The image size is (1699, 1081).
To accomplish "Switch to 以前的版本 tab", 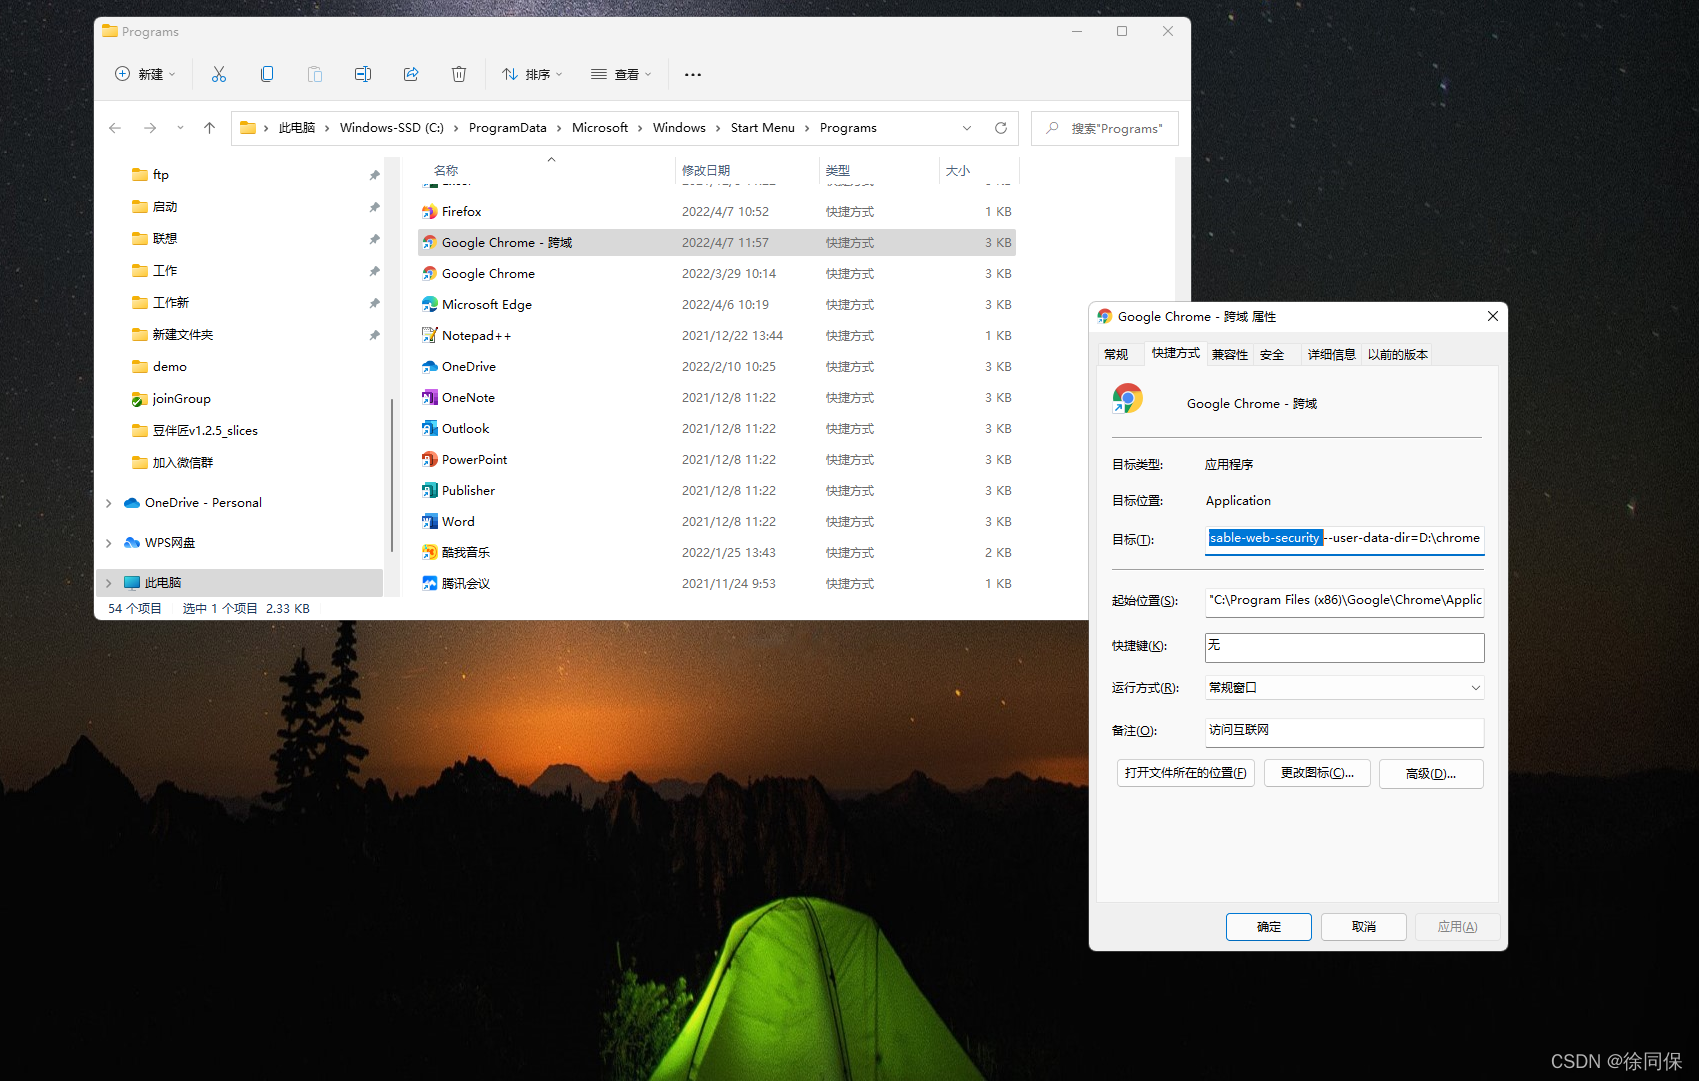I will coord(1398,355).
